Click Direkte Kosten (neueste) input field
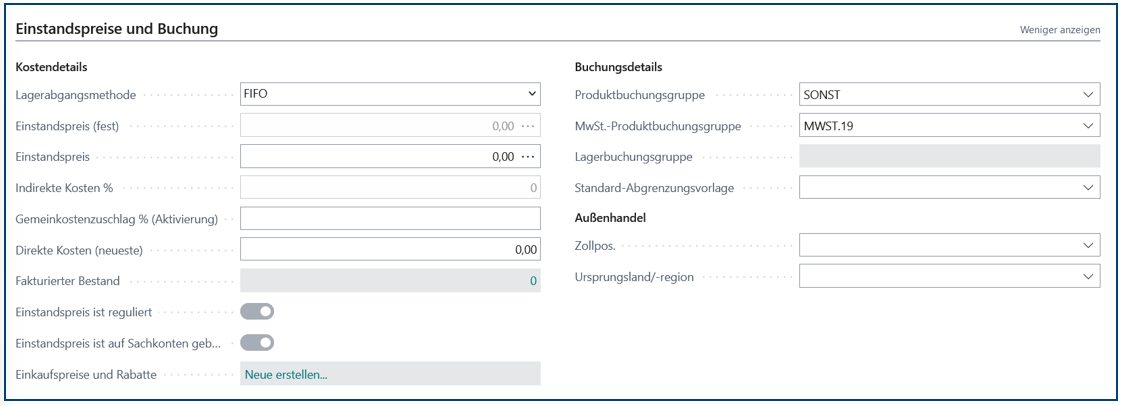Image resolution: width=1122 pixels, height=406 pixels. click(390, 250)
